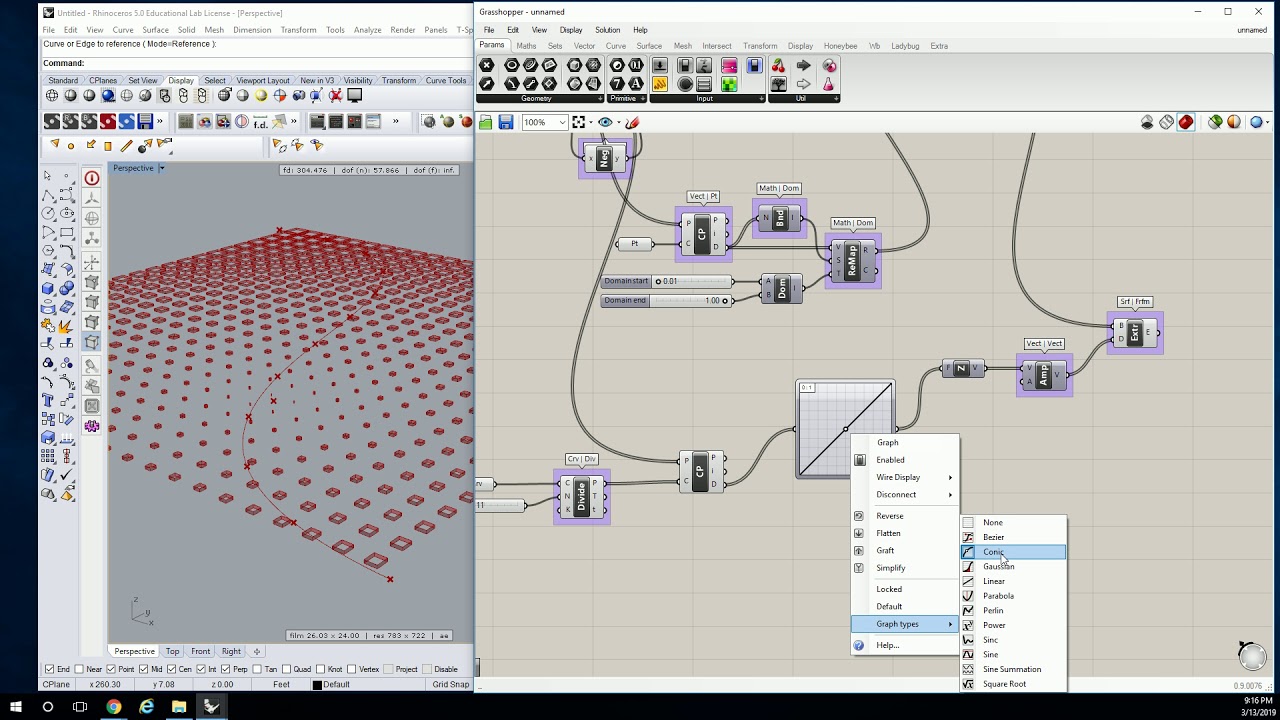Toggle the Point osnap checkbox
1280x720 pixels.
[x=111, y=669]
